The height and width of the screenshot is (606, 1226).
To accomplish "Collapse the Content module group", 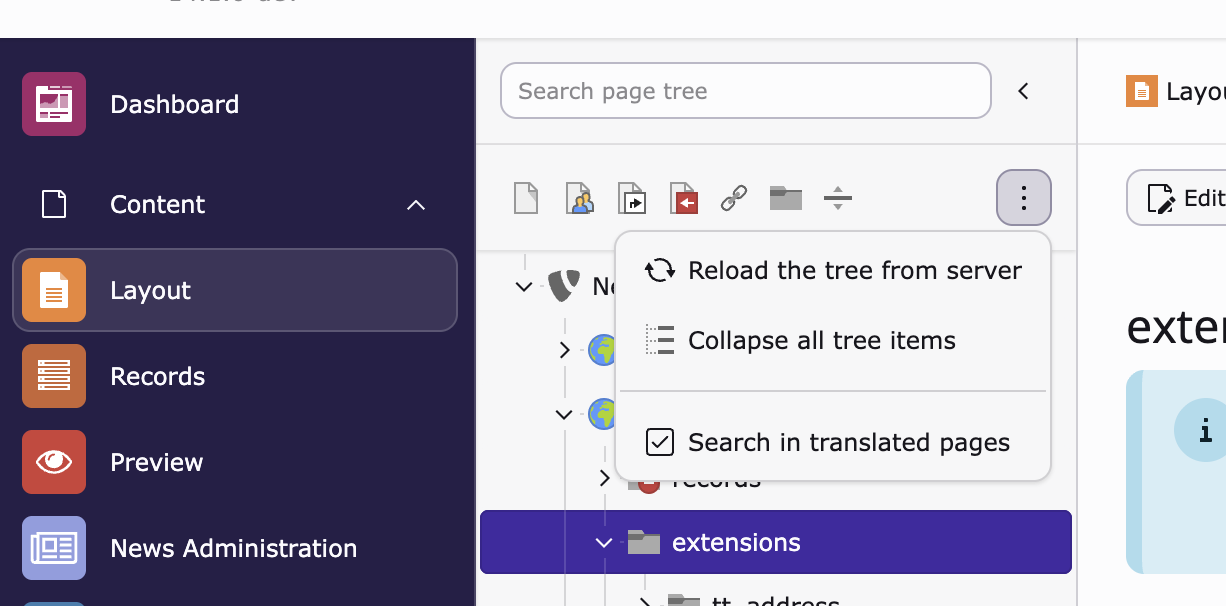I will click(416, 205).
